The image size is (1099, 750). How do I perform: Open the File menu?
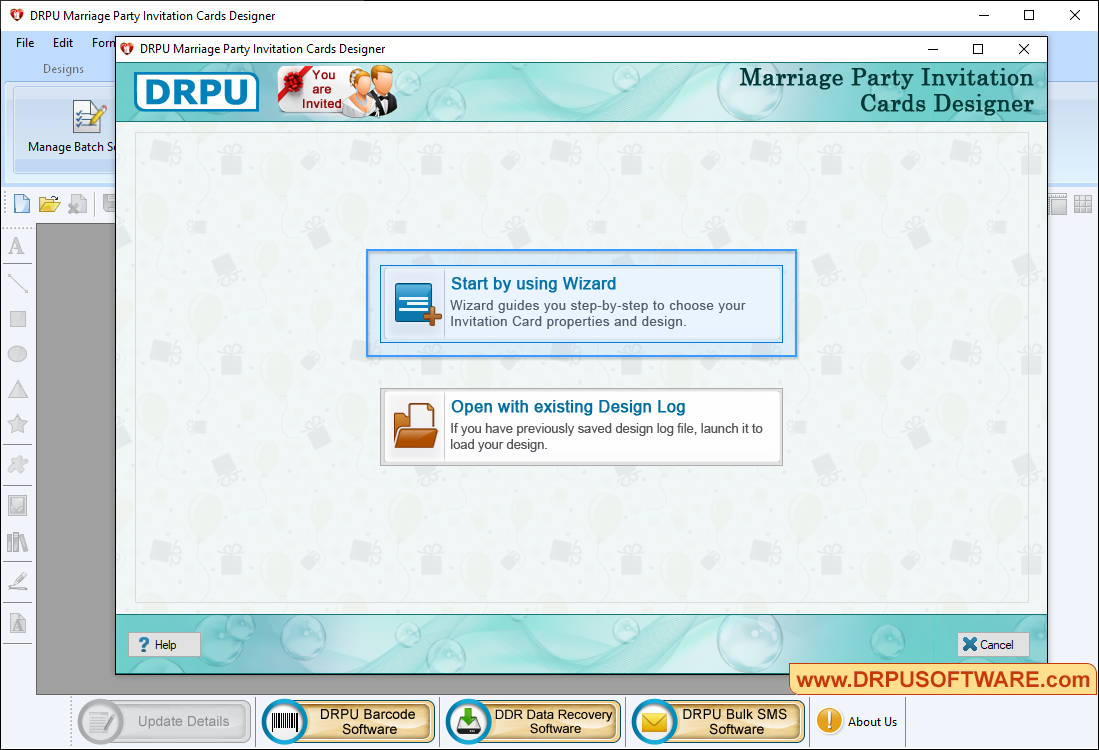25,43
